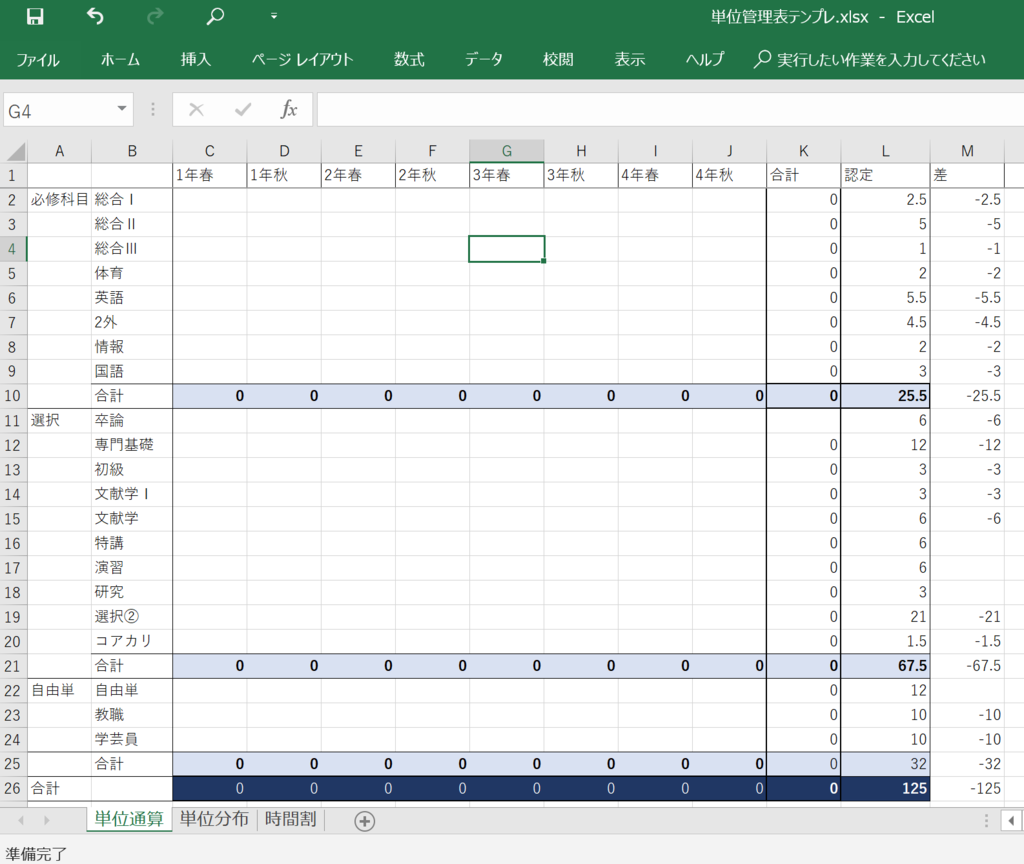Open the Customize Quick Access Toolbar dropdown
This screenshot has width=1024, height=864.
[274, 16]
